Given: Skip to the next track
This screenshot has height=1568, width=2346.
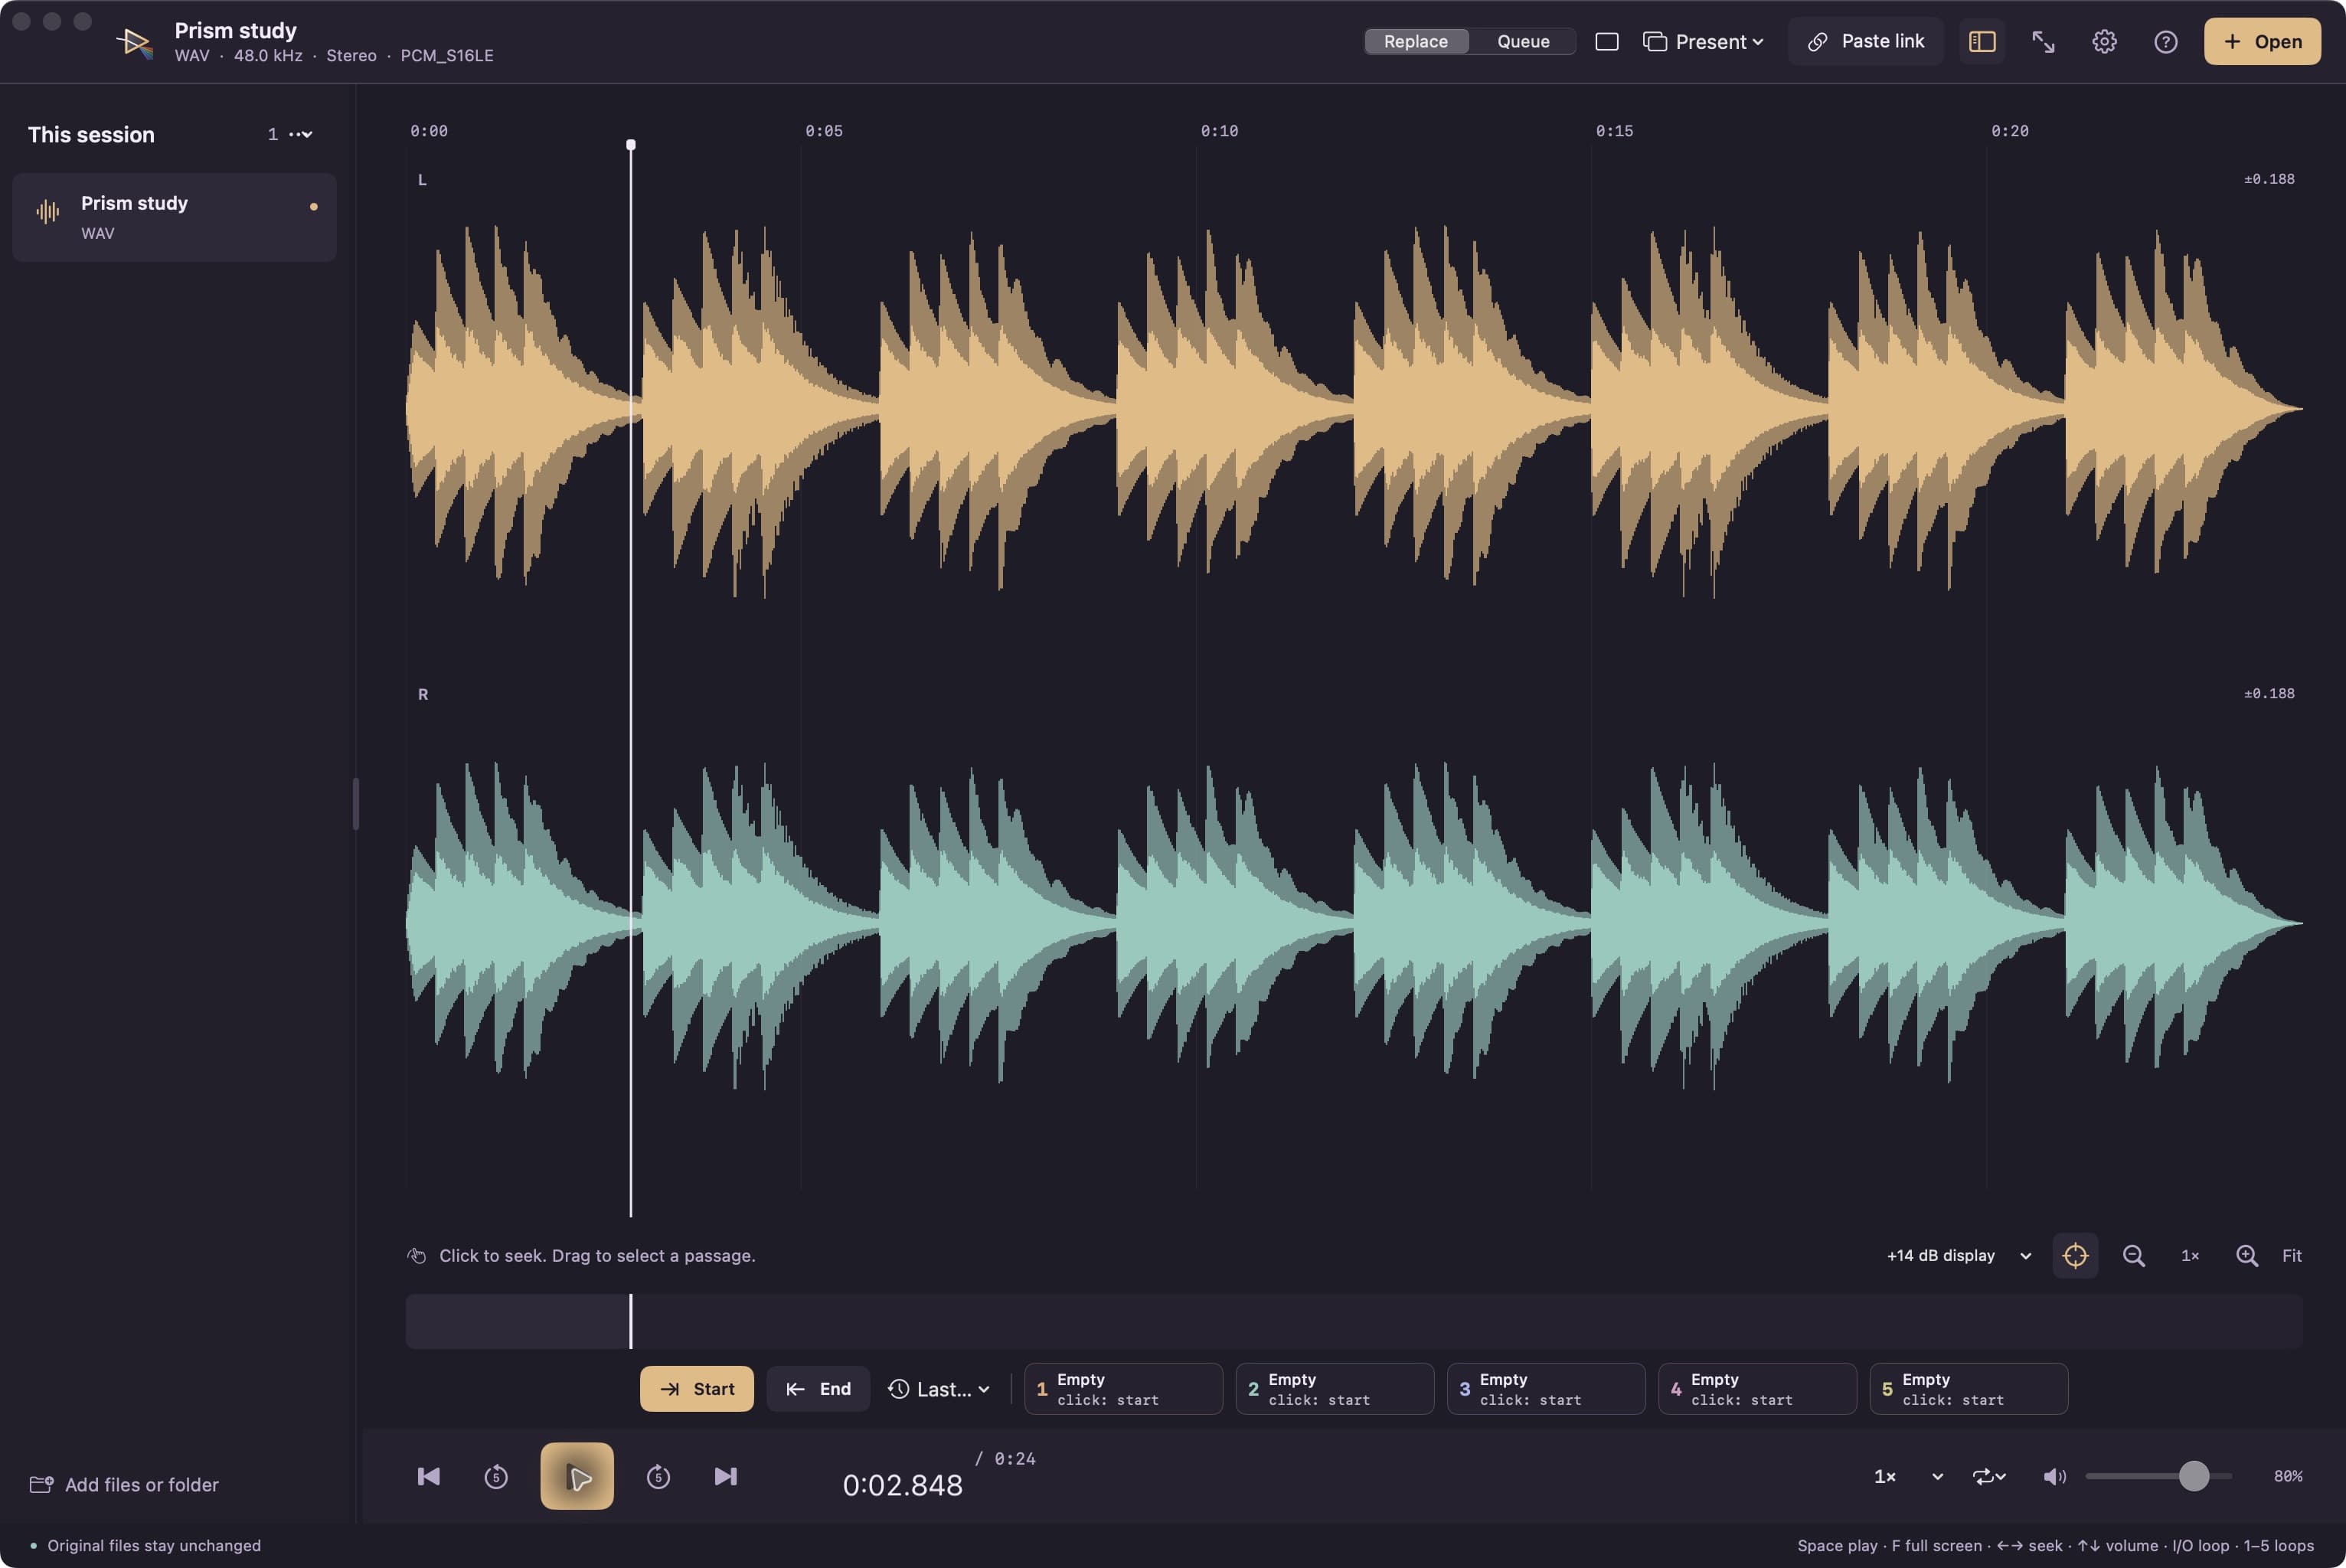Looking at the screenshot, I should (726, 1476).
